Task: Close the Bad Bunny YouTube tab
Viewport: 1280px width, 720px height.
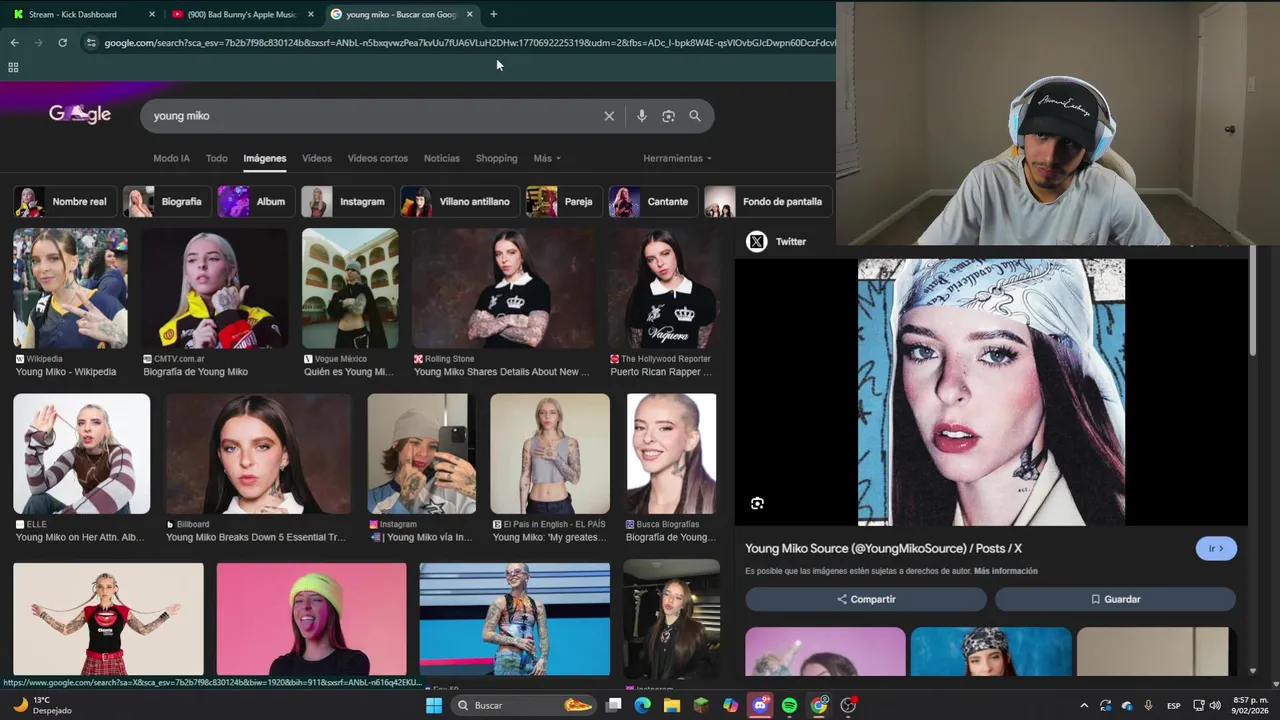Action: click(311, 14)
